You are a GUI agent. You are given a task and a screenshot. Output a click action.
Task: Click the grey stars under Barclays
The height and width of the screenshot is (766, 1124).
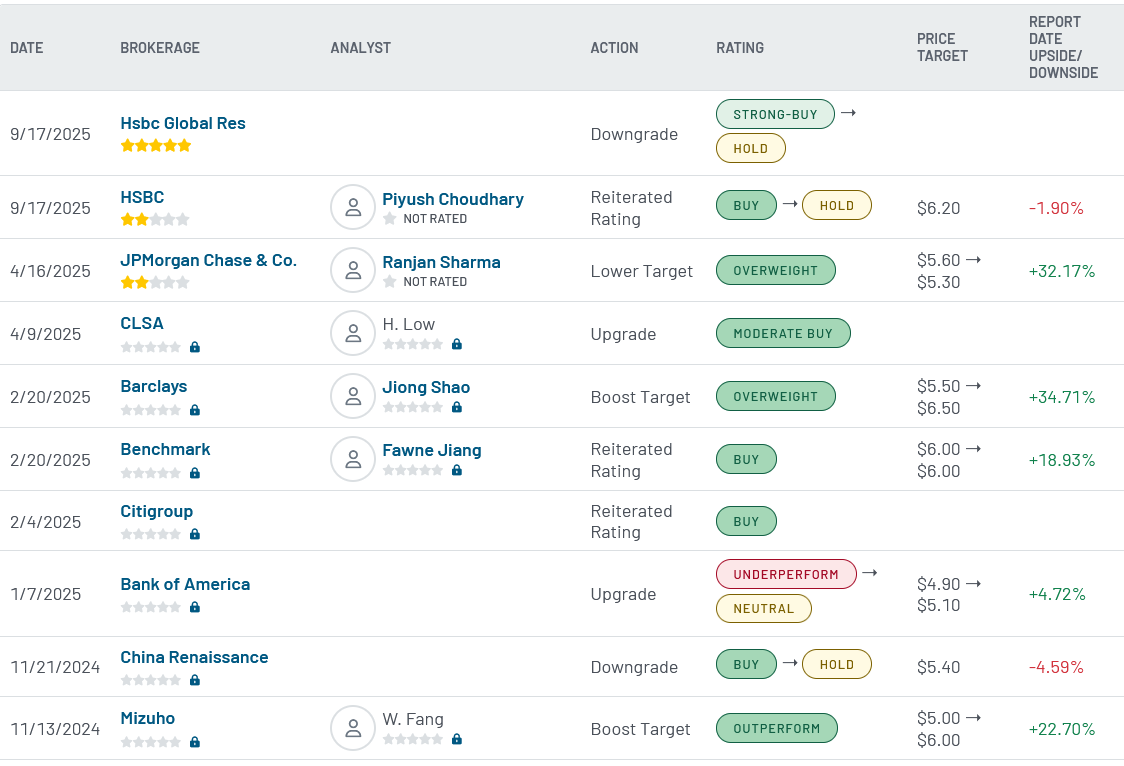point(151,410)
